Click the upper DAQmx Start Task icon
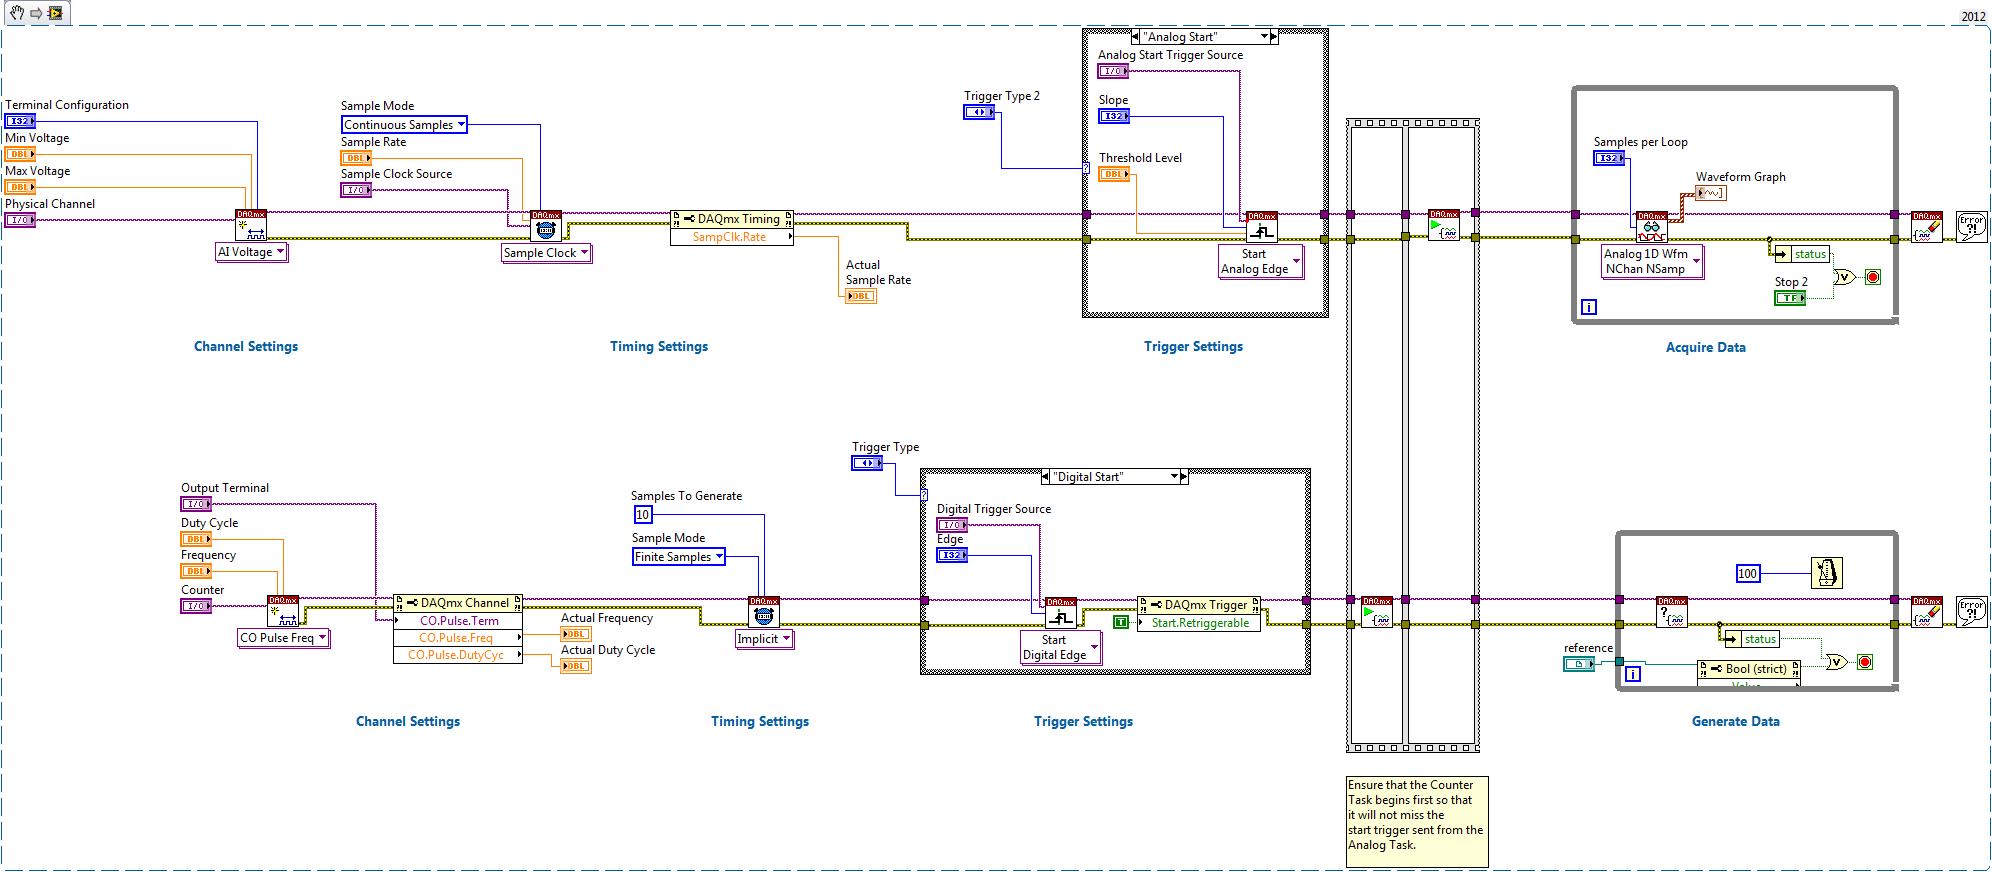This screenshot has height=872, width=1992. coord(1444,225)
